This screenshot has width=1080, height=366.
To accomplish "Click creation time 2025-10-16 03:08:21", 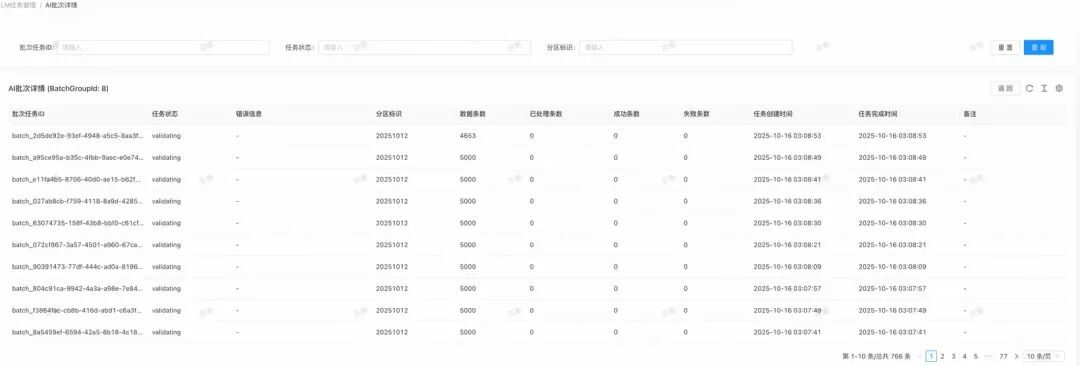I will click(787, 245).
